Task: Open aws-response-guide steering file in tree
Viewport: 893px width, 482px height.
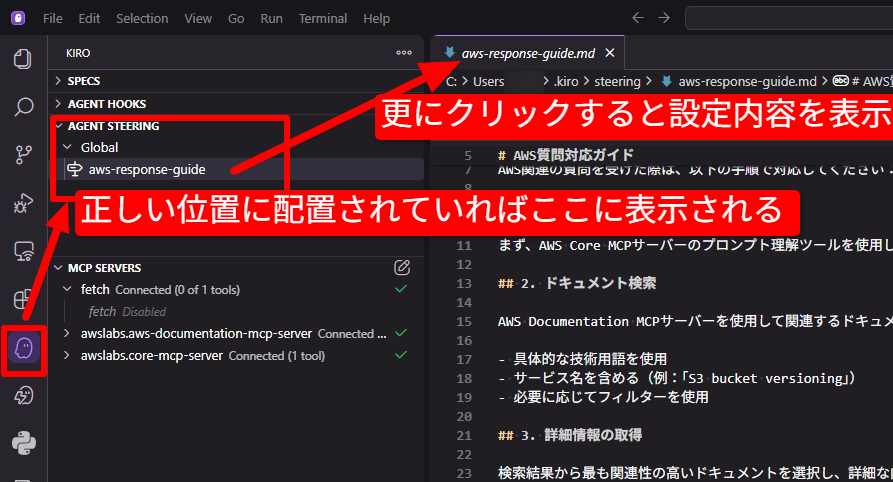Action: [146, 170]
